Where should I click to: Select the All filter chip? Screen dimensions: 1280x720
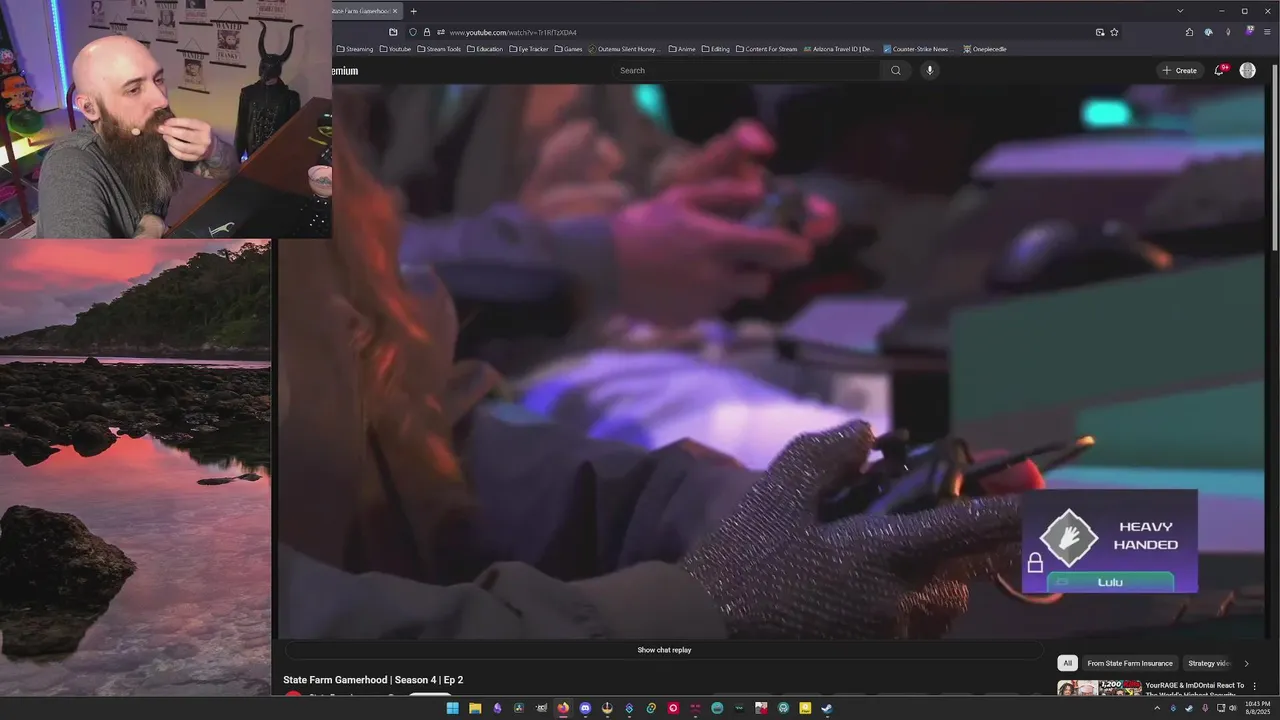point(1068,663)
